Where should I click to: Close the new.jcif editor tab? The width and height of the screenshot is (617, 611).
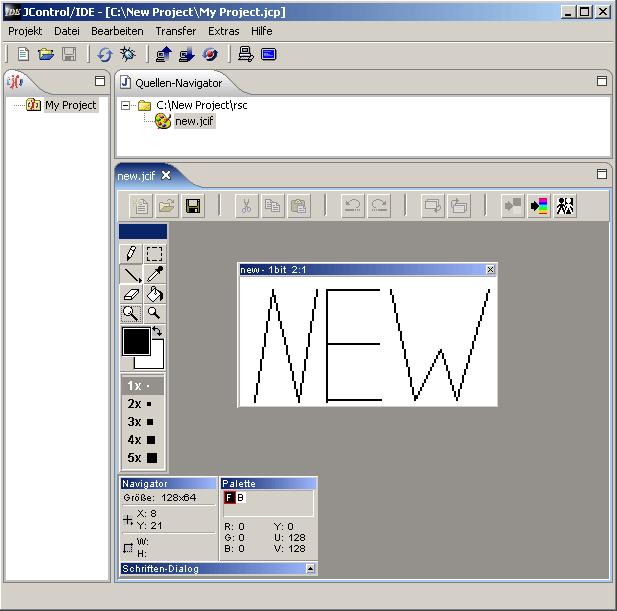pyautogui.click(x=167, y=175)
